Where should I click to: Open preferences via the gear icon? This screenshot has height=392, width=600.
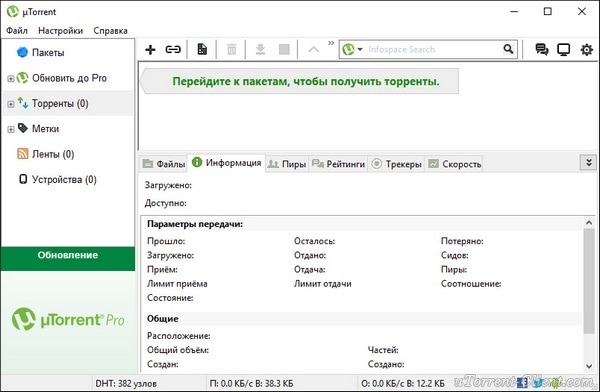pyautogui.click(x=587, y=49)
